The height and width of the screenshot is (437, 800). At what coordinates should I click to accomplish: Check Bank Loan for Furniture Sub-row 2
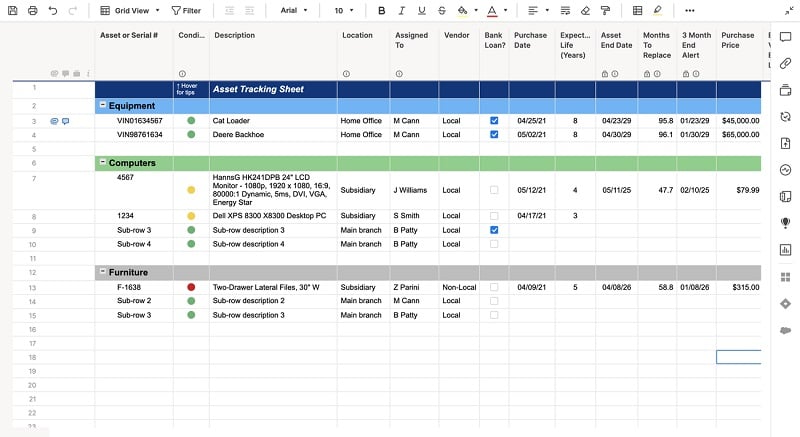pos(494,301)
